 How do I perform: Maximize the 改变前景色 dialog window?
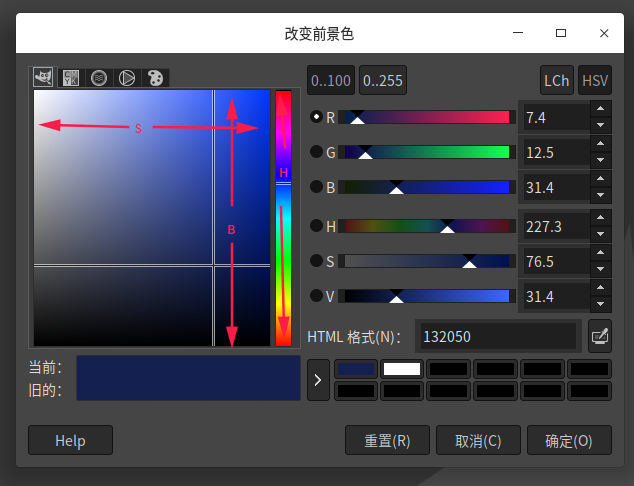click(x=561, y=33)
